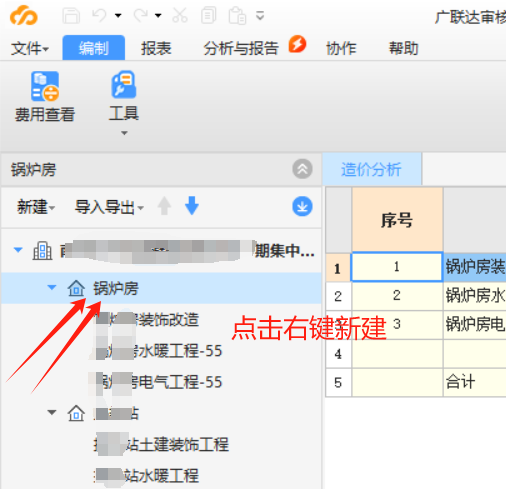Image resolution: width=506 pixels, height=489 pixels.
Task: Click the 锅炉房 panel title
Action: click(x=33, y=170)
